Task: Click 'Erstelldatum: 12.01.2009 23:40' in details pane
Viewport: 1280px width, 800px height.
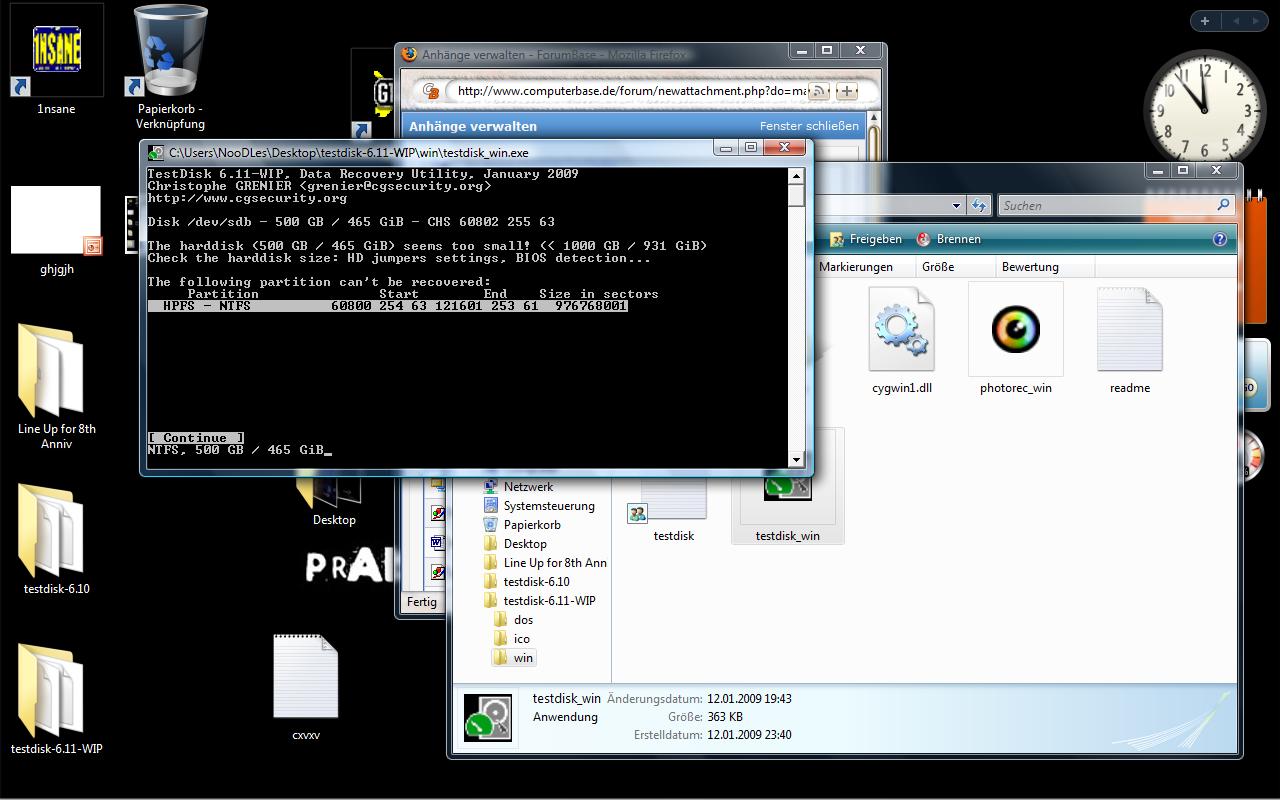Action: [713, 735]
